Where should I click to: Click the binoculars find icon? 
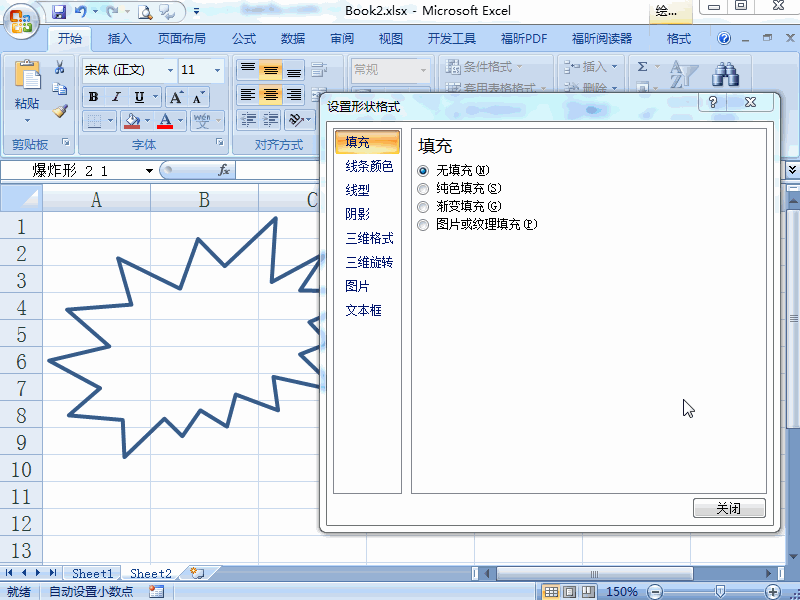coord(727,75)
